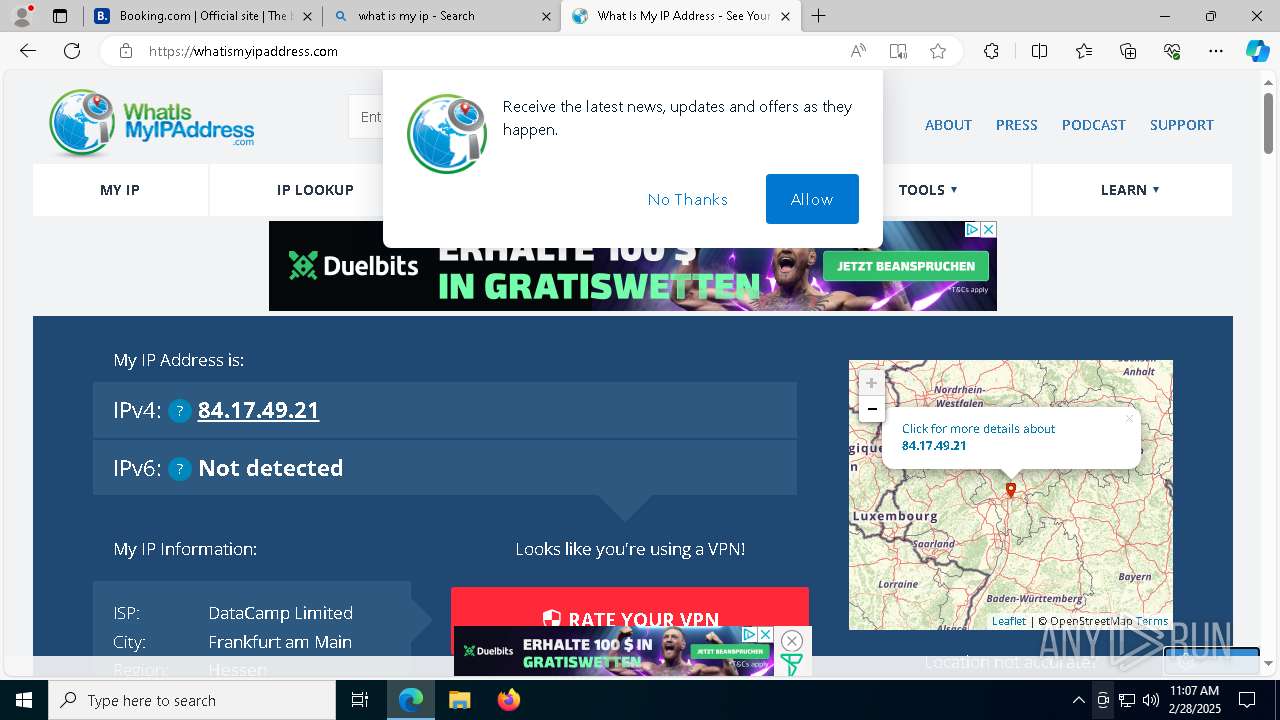Decline notifications with No Thanks
The height and width of the screenshot is (720, 1280).
coord(688,199)
